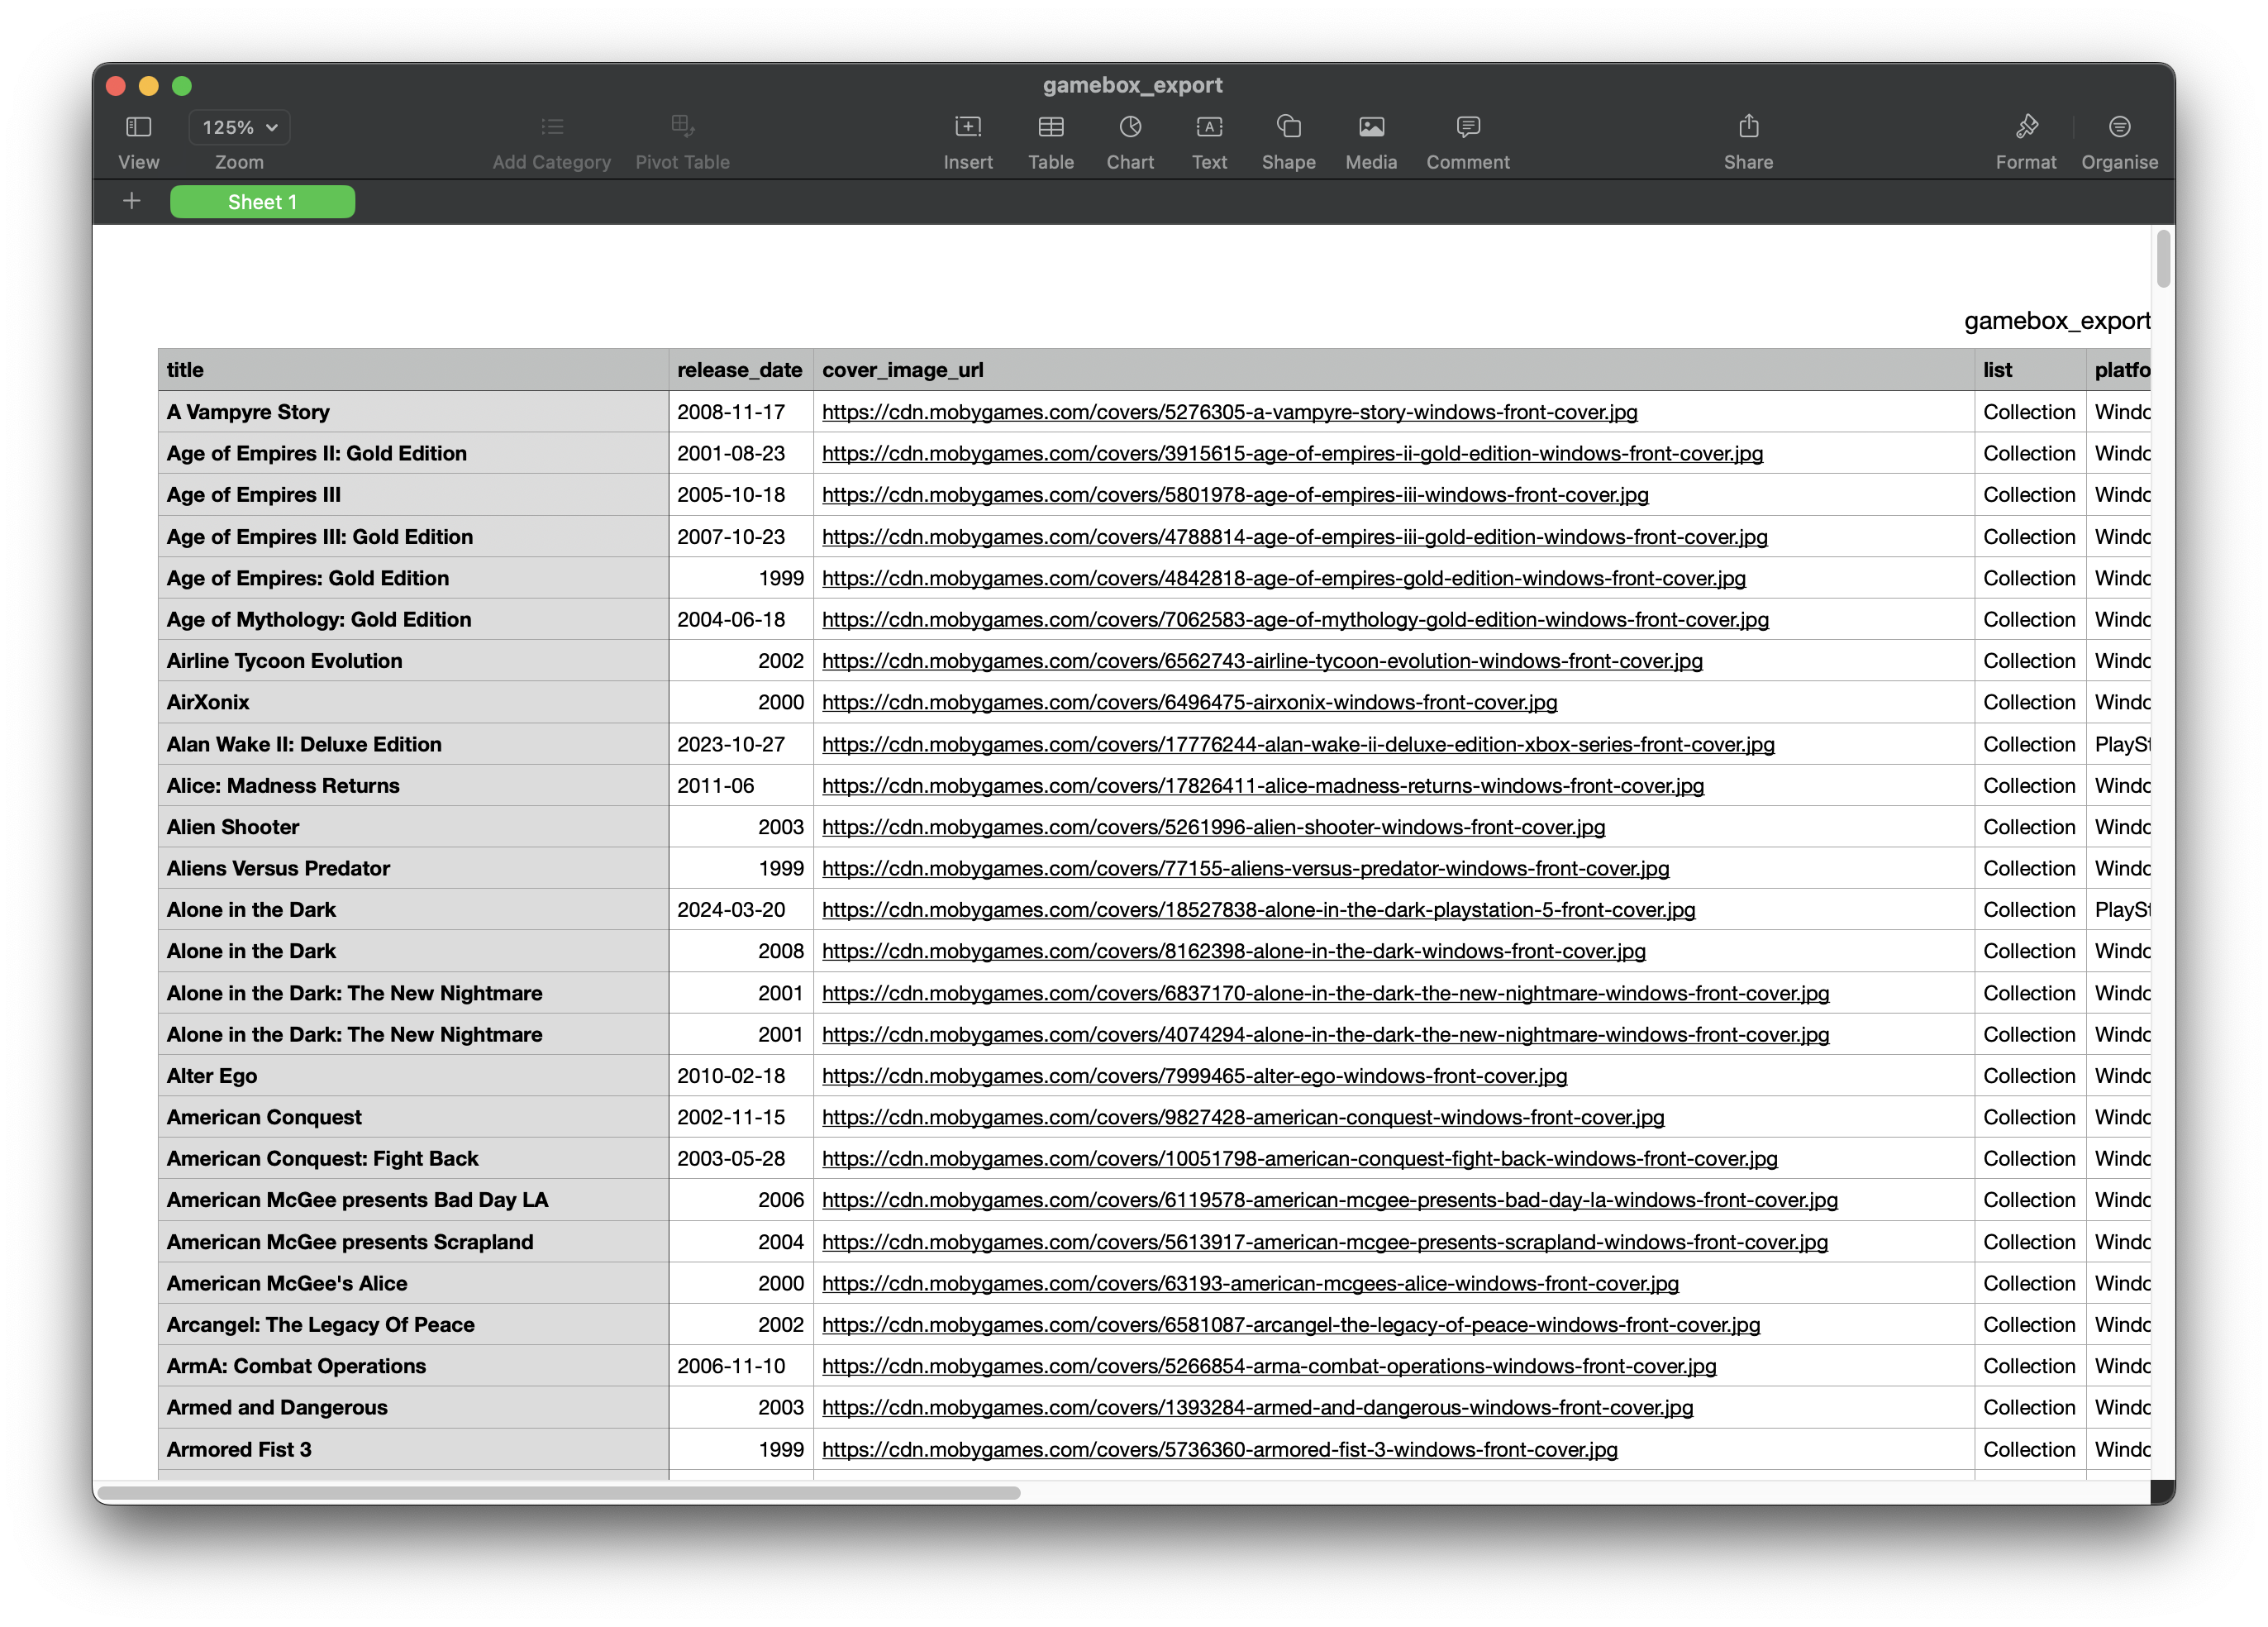Toggle the Format inspector panel
The height and width of the screenshot is (1627, 2268).
click(x=2025, y=127)
